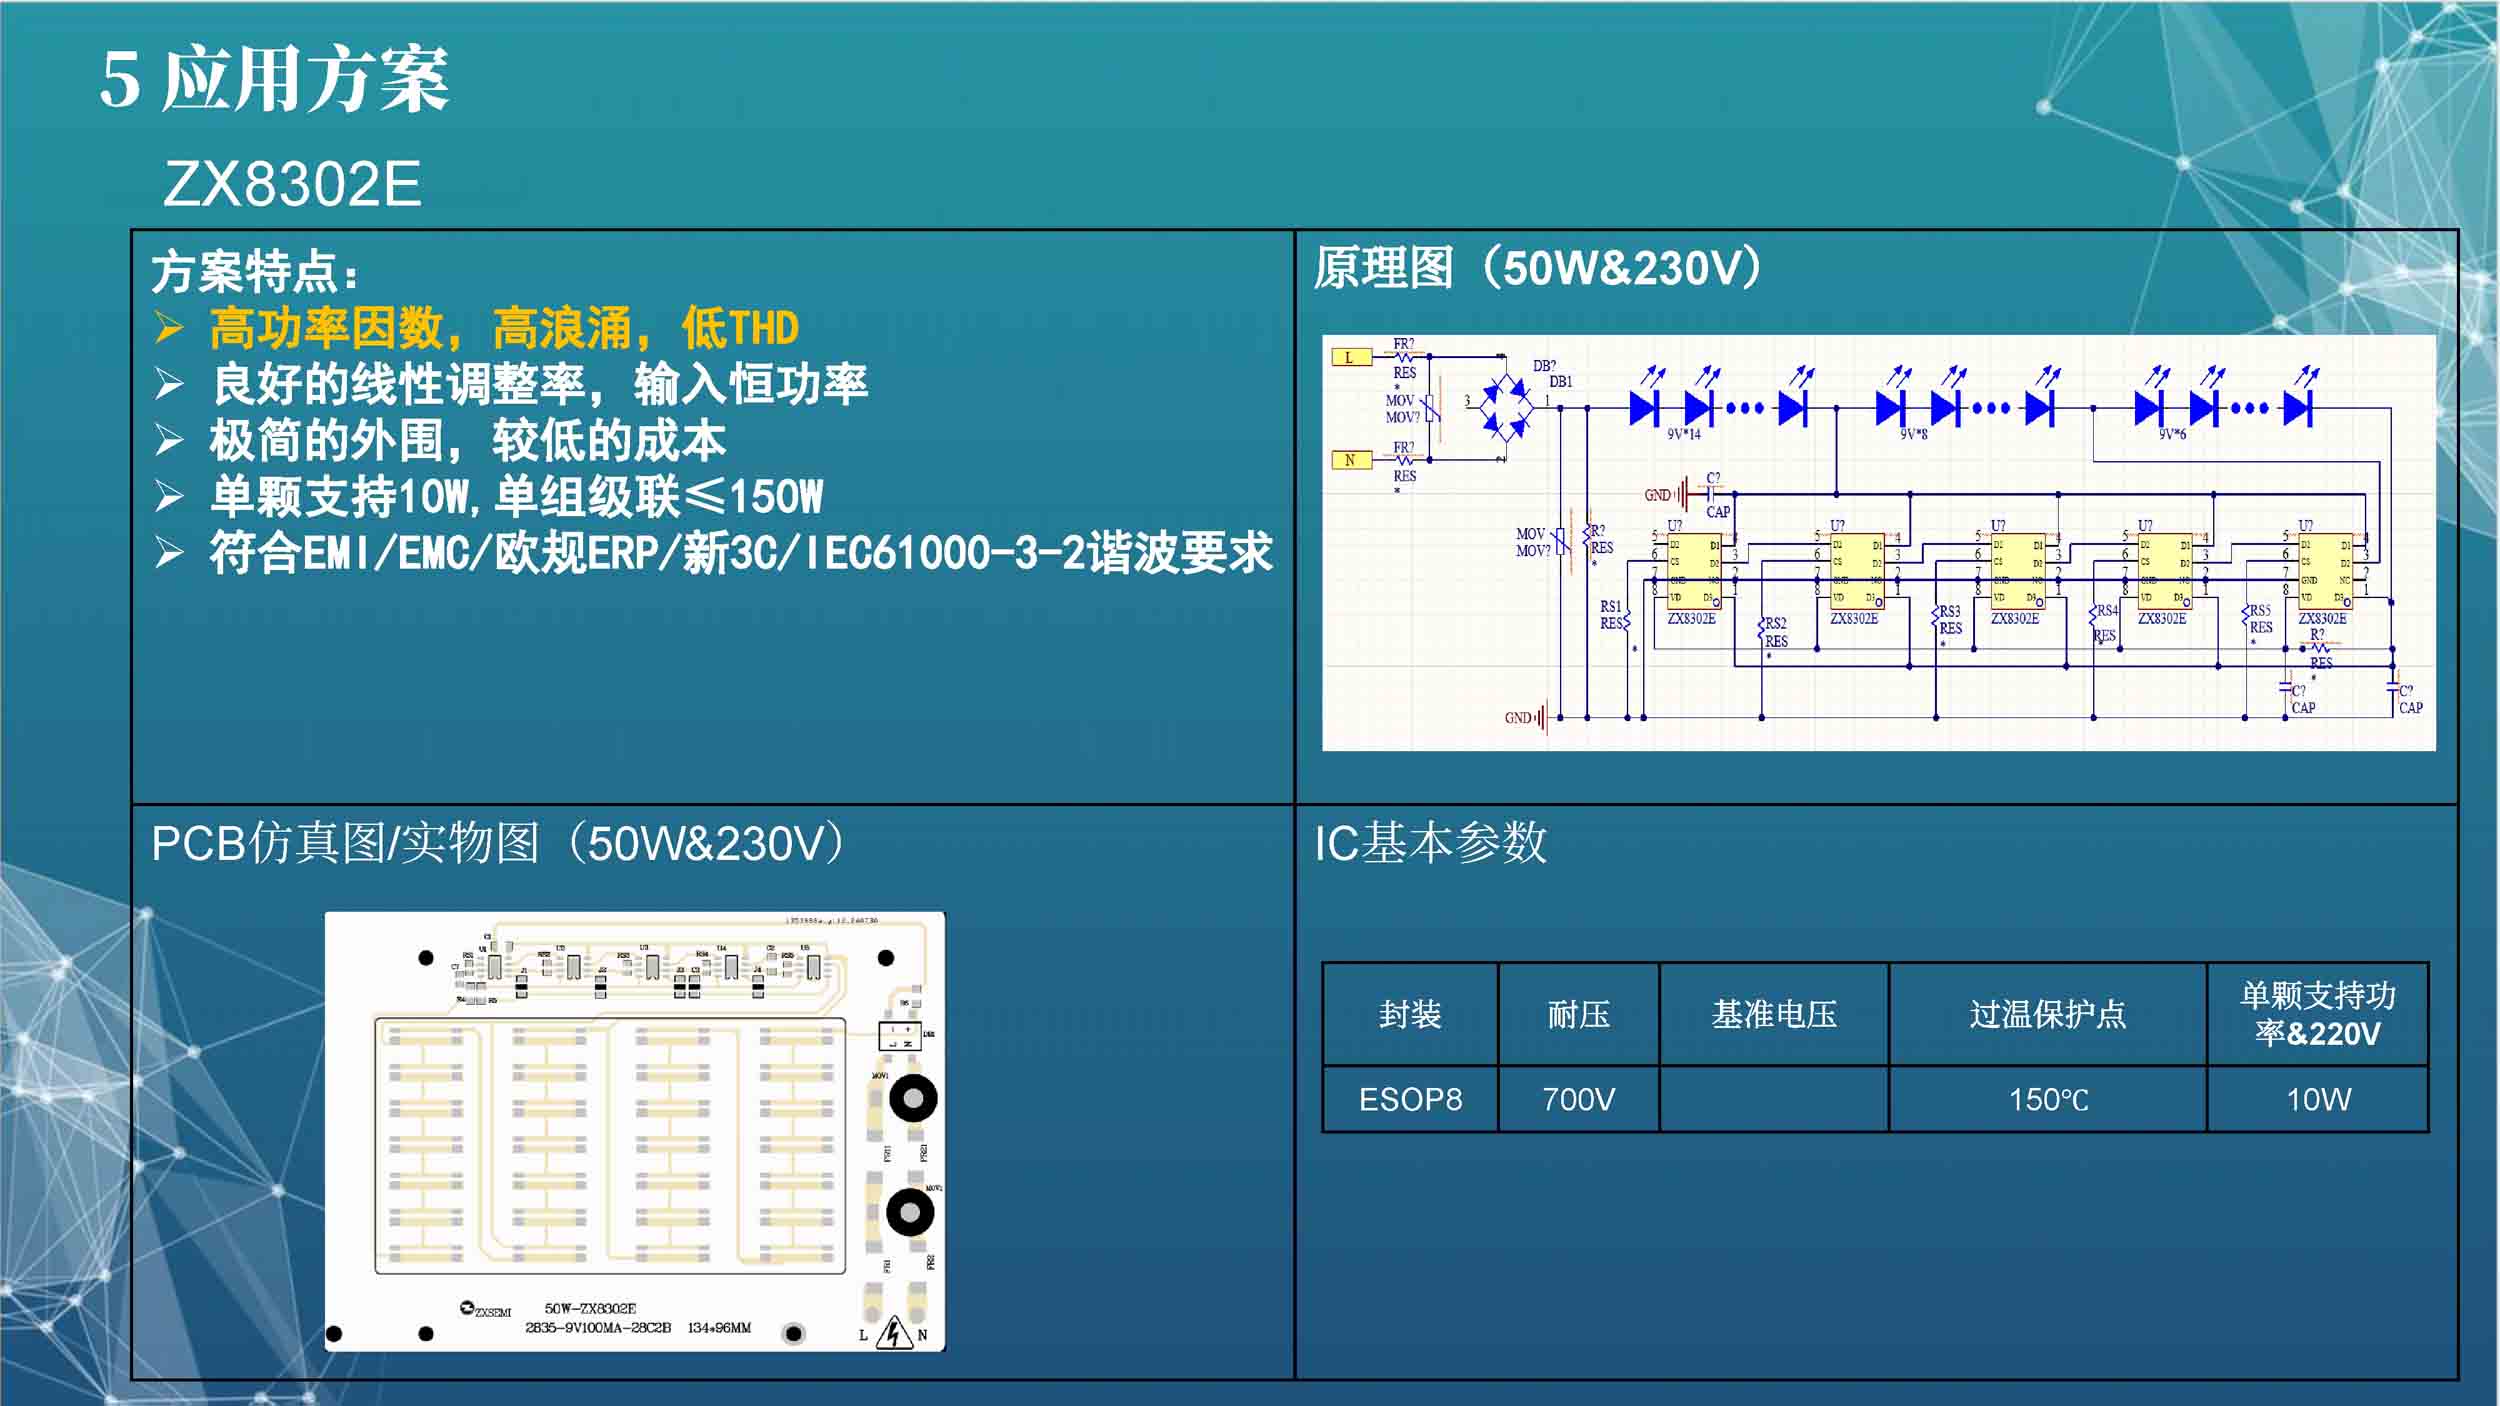Click the 过温保护点 table header
Viewport: 2500px width, 1406px height.
[x=2047, y=1014]
